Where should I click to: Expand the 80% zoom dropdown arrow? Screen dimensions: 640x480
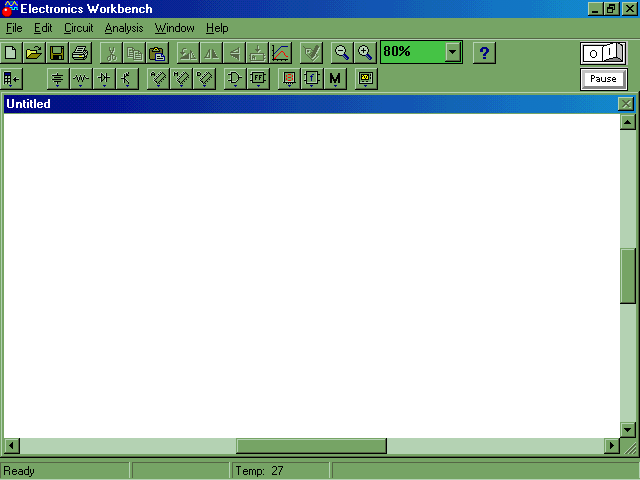(x=453, y=52)
